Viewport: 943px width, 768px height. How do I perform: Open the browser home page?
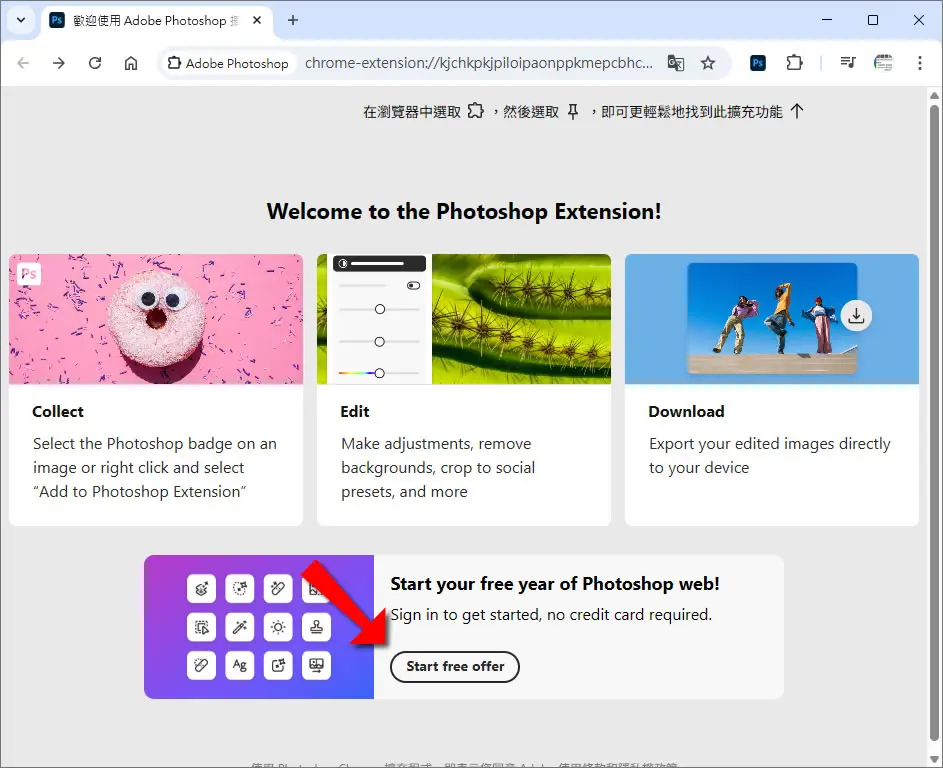[131, 63]
